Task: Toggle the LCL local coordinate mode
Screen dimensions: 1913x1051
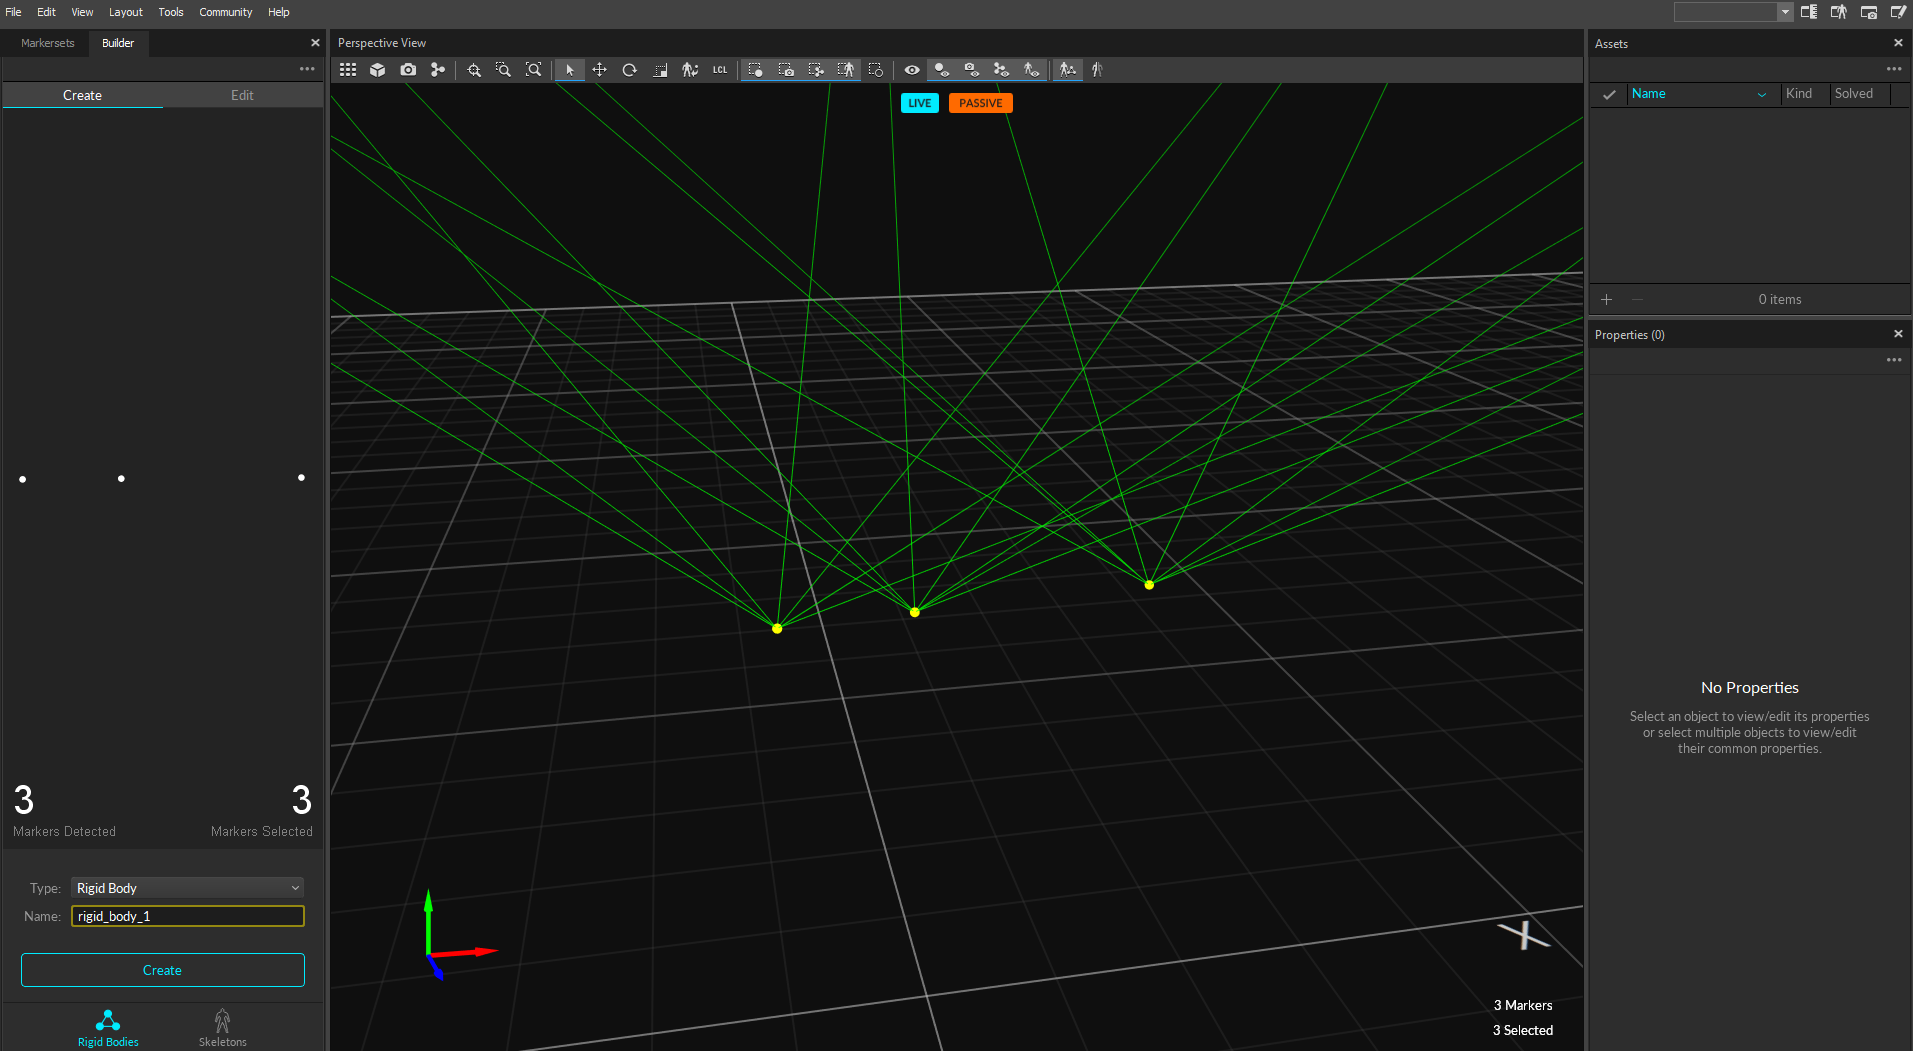Action: click(720, 70)
